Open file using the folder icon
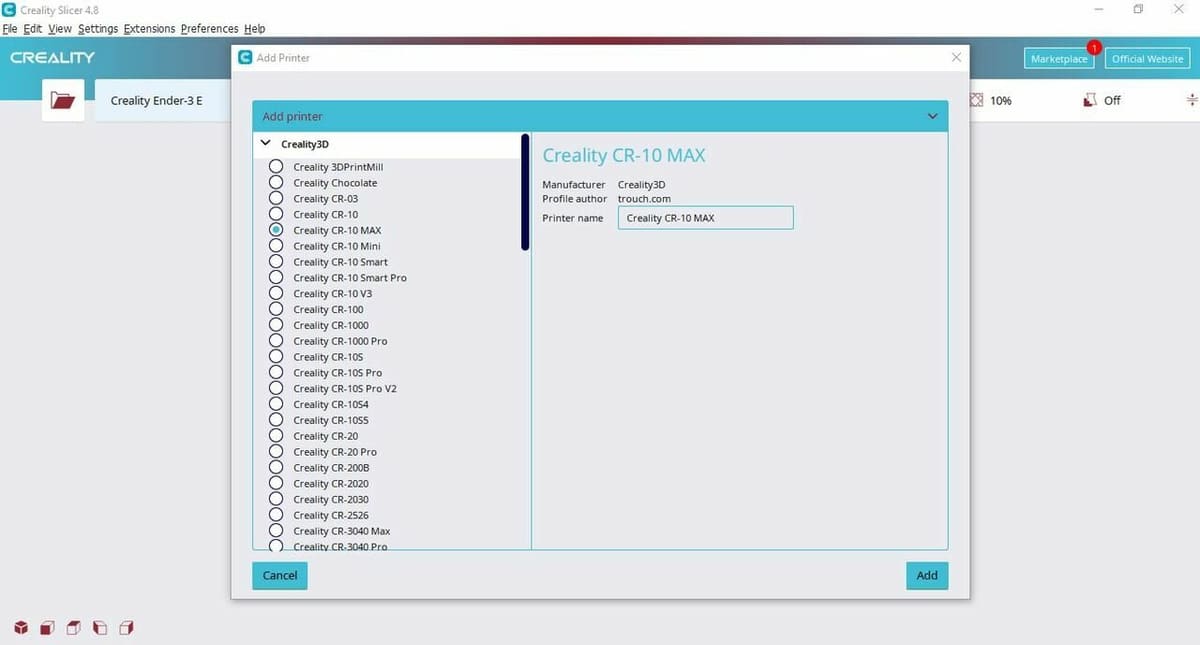This screenshot has width=1200, height=645. coord(63,100)
